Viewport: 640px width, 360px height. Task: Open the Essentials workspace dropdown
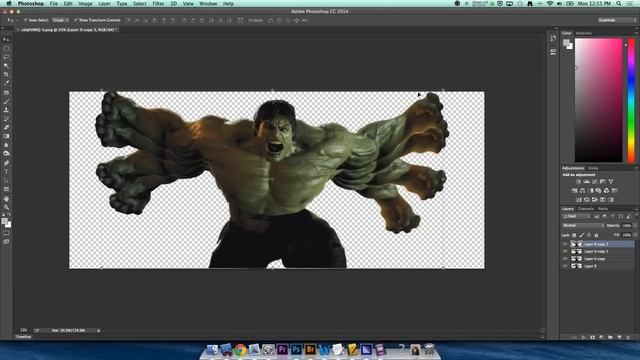pyautogui.click(x=616, y=20)
